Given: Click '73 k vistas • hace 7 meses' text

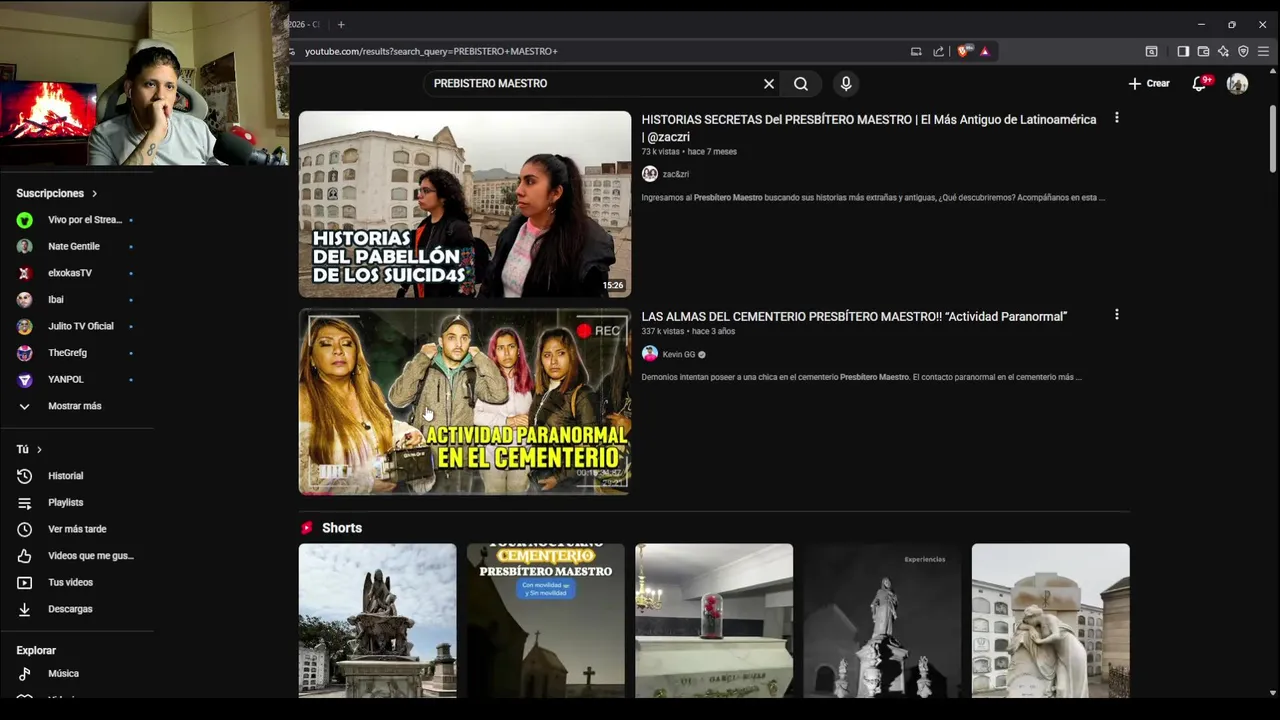Looking at the screenshot, I should (689, 152).
